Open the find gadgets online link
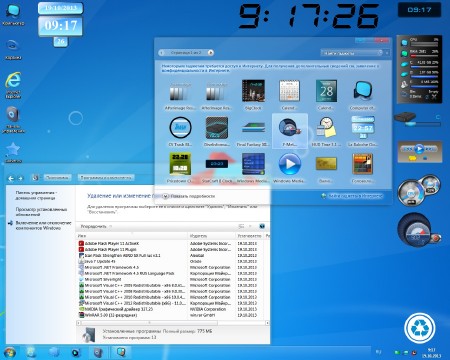The image size is (450, 360). 352,196
